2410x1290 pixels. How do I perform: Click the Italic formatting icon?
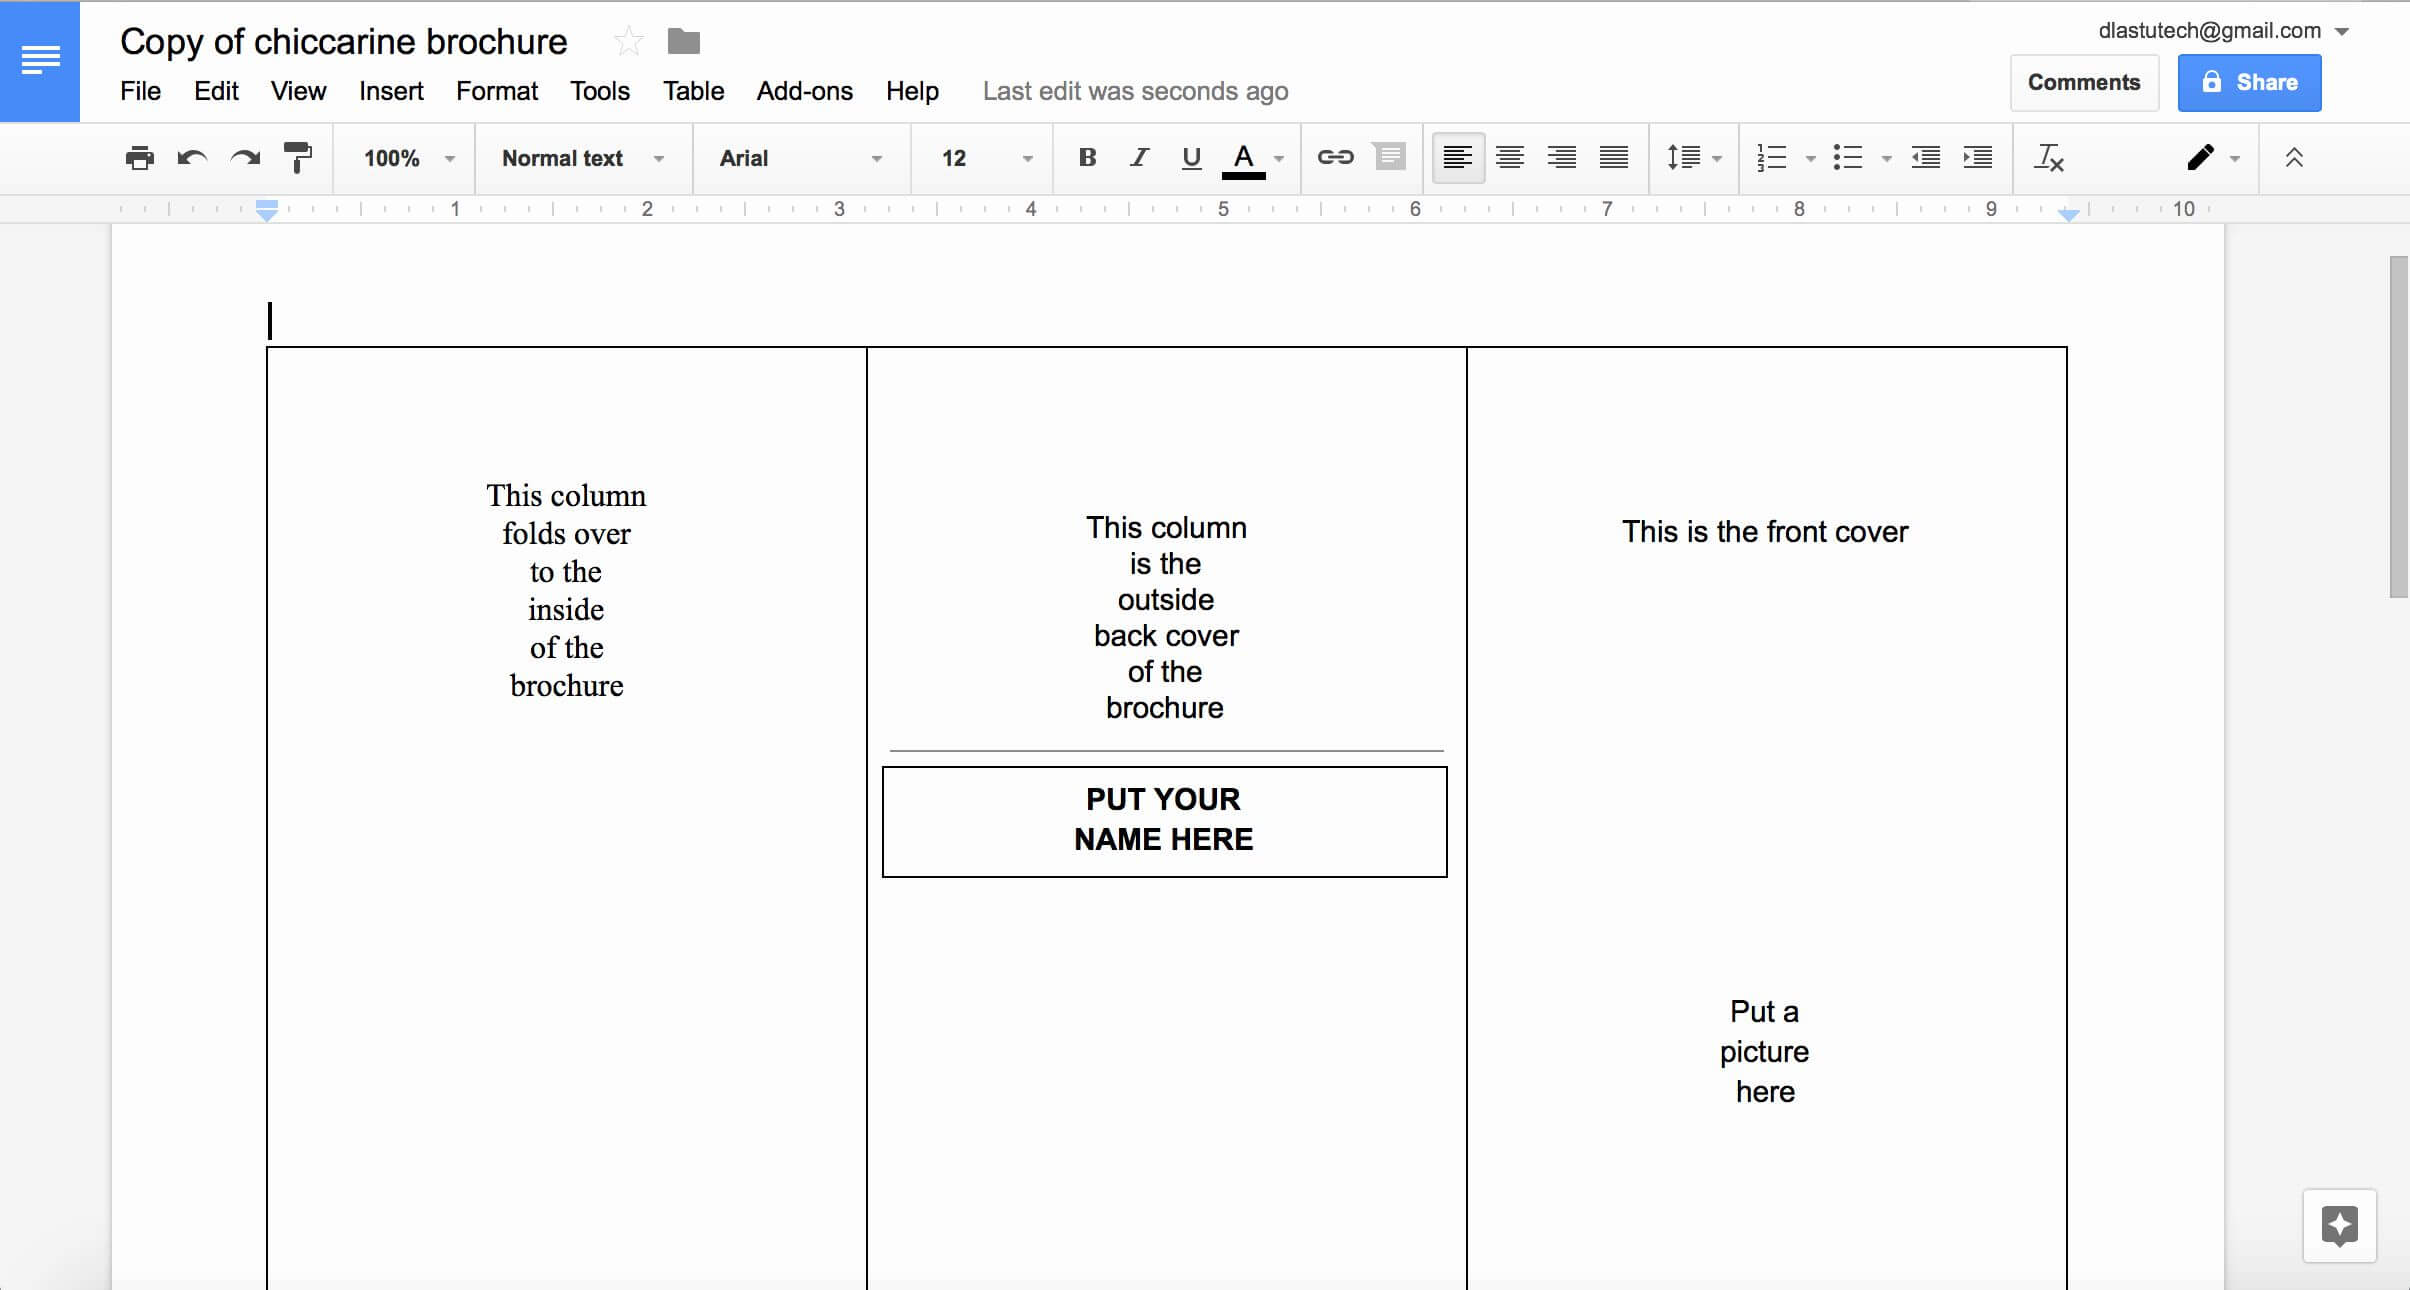pos(1136,156)
